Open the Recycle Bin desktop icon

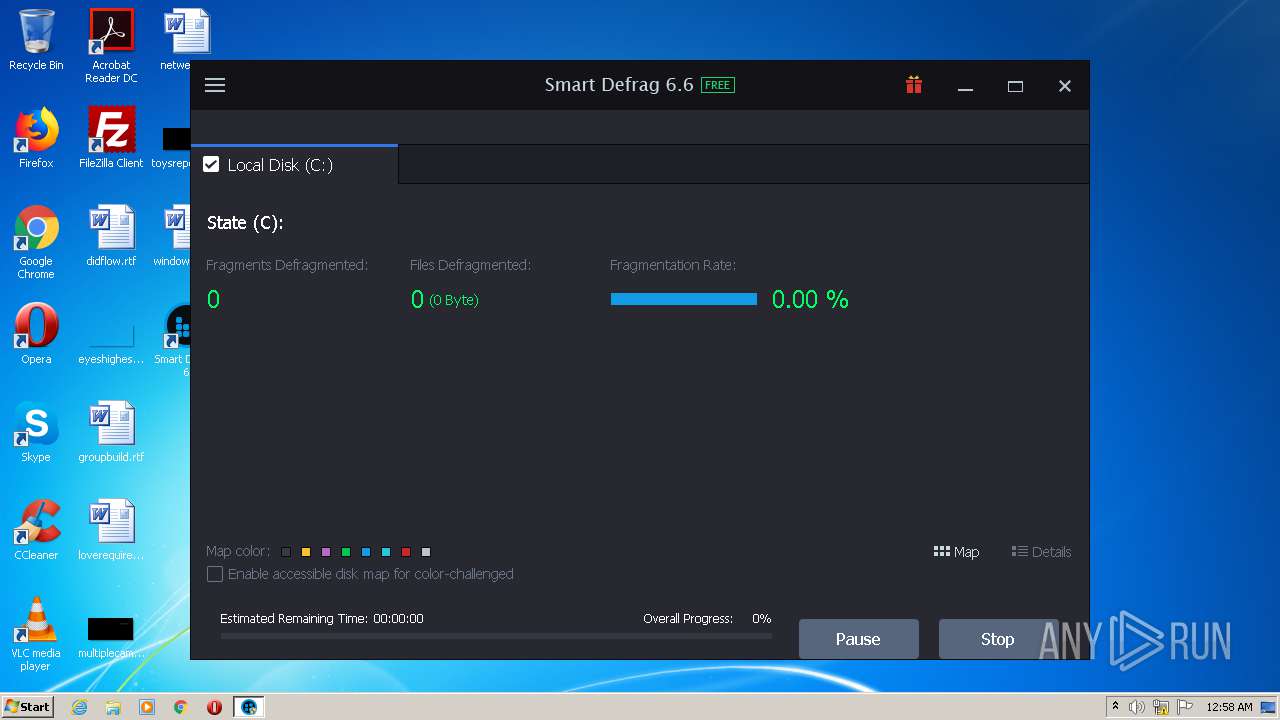click(36, 40)
